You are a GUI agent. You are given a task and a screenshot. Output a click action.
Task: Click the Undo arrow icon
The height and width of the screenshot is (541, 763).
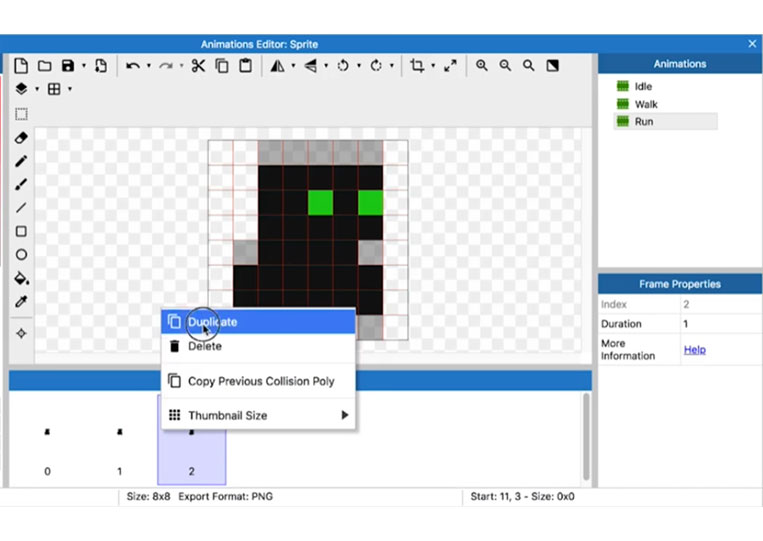tap(133, 66)
